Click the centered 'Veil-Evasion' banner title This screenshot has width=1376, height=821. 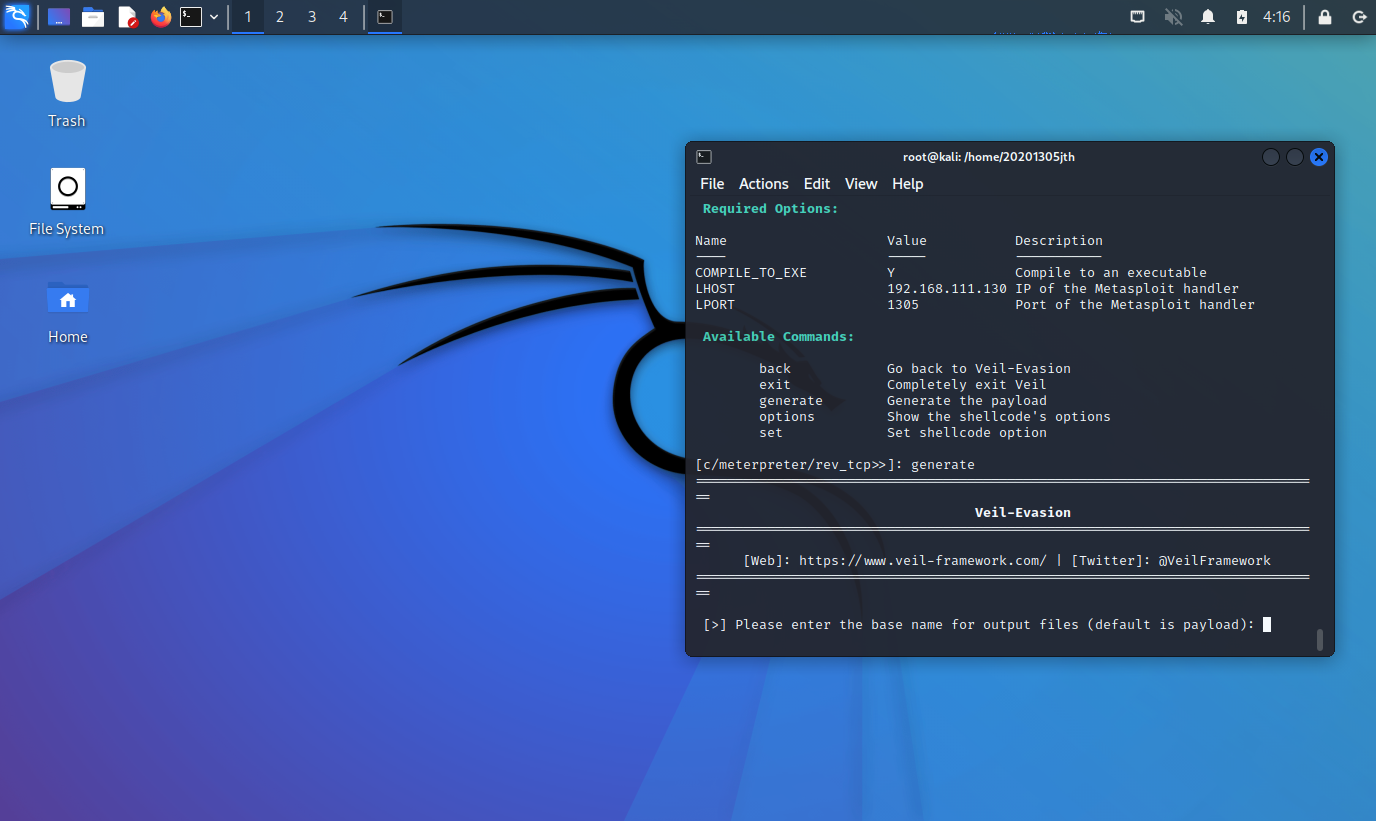(1023, 513)
